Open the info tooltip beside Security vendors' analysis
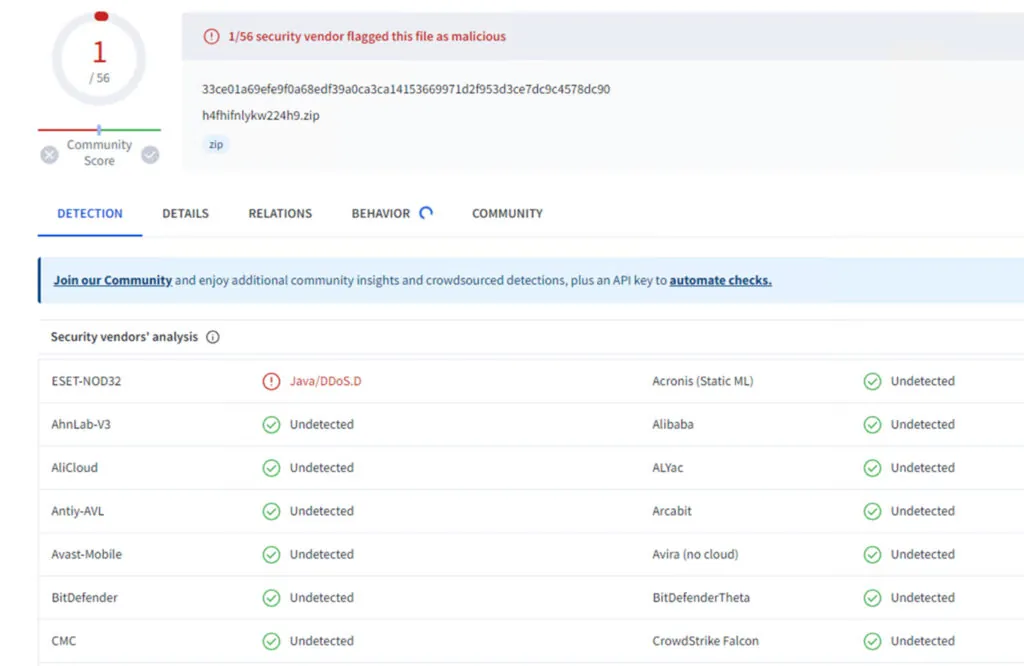The width and height of the screenshot is (1024, 666). point(212,337)
